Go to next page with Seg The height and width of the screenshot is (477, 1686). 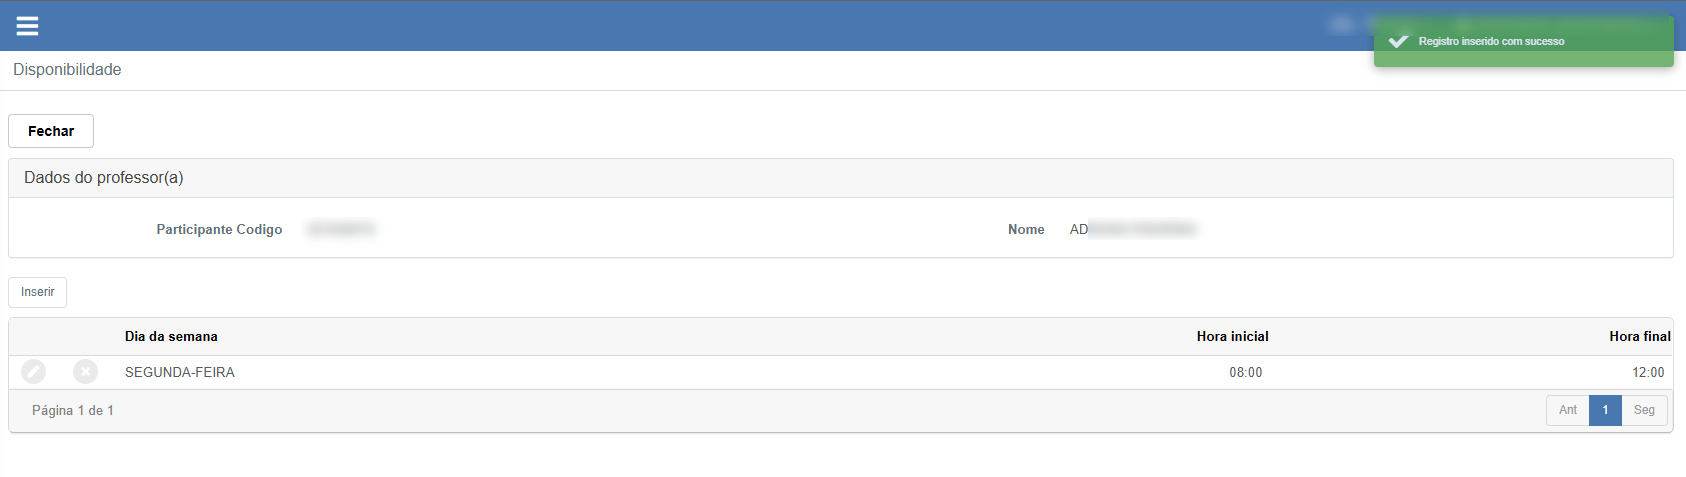click(1644, 410)
